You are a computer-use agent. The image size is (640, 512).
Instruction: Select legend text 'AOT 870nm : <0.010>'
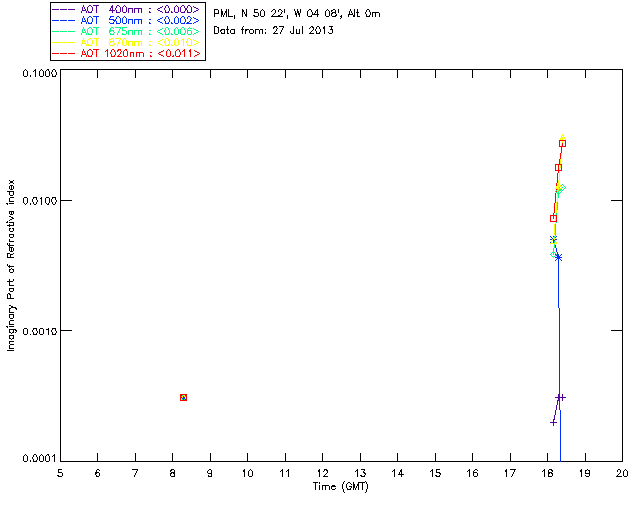(x=140, y=42)
